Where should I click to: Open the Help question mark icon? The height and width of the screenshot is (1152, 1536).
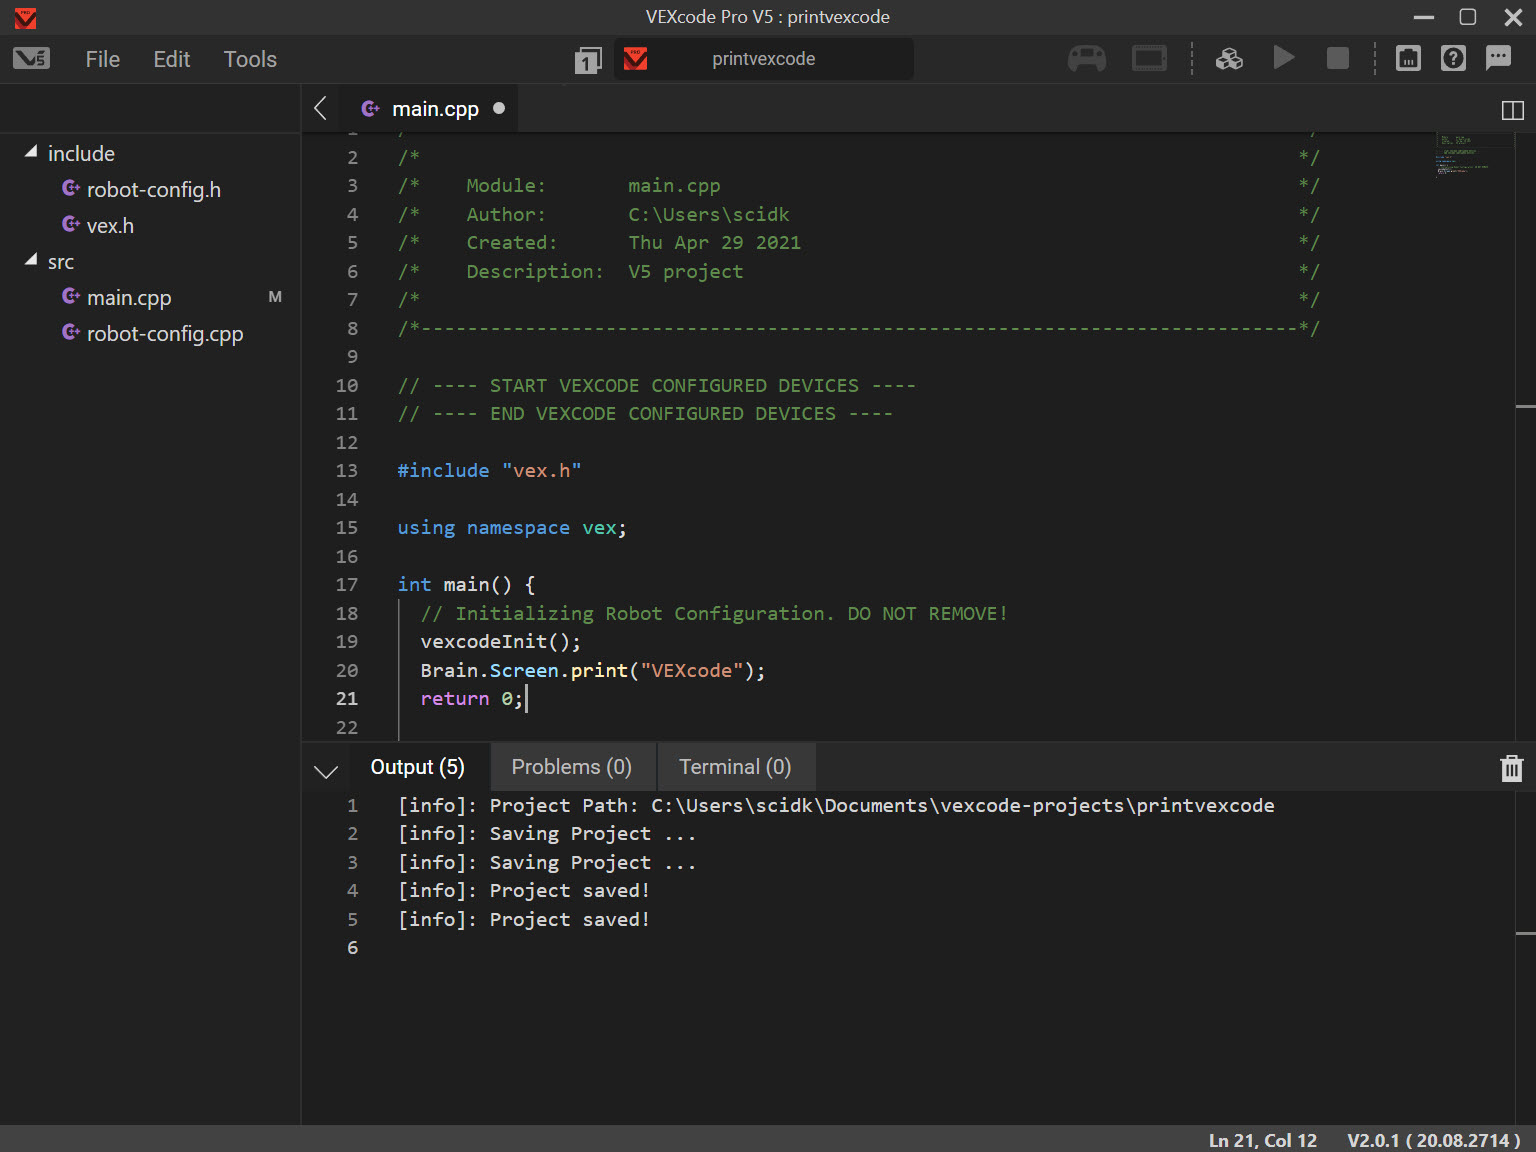(x=1453, y=58)
